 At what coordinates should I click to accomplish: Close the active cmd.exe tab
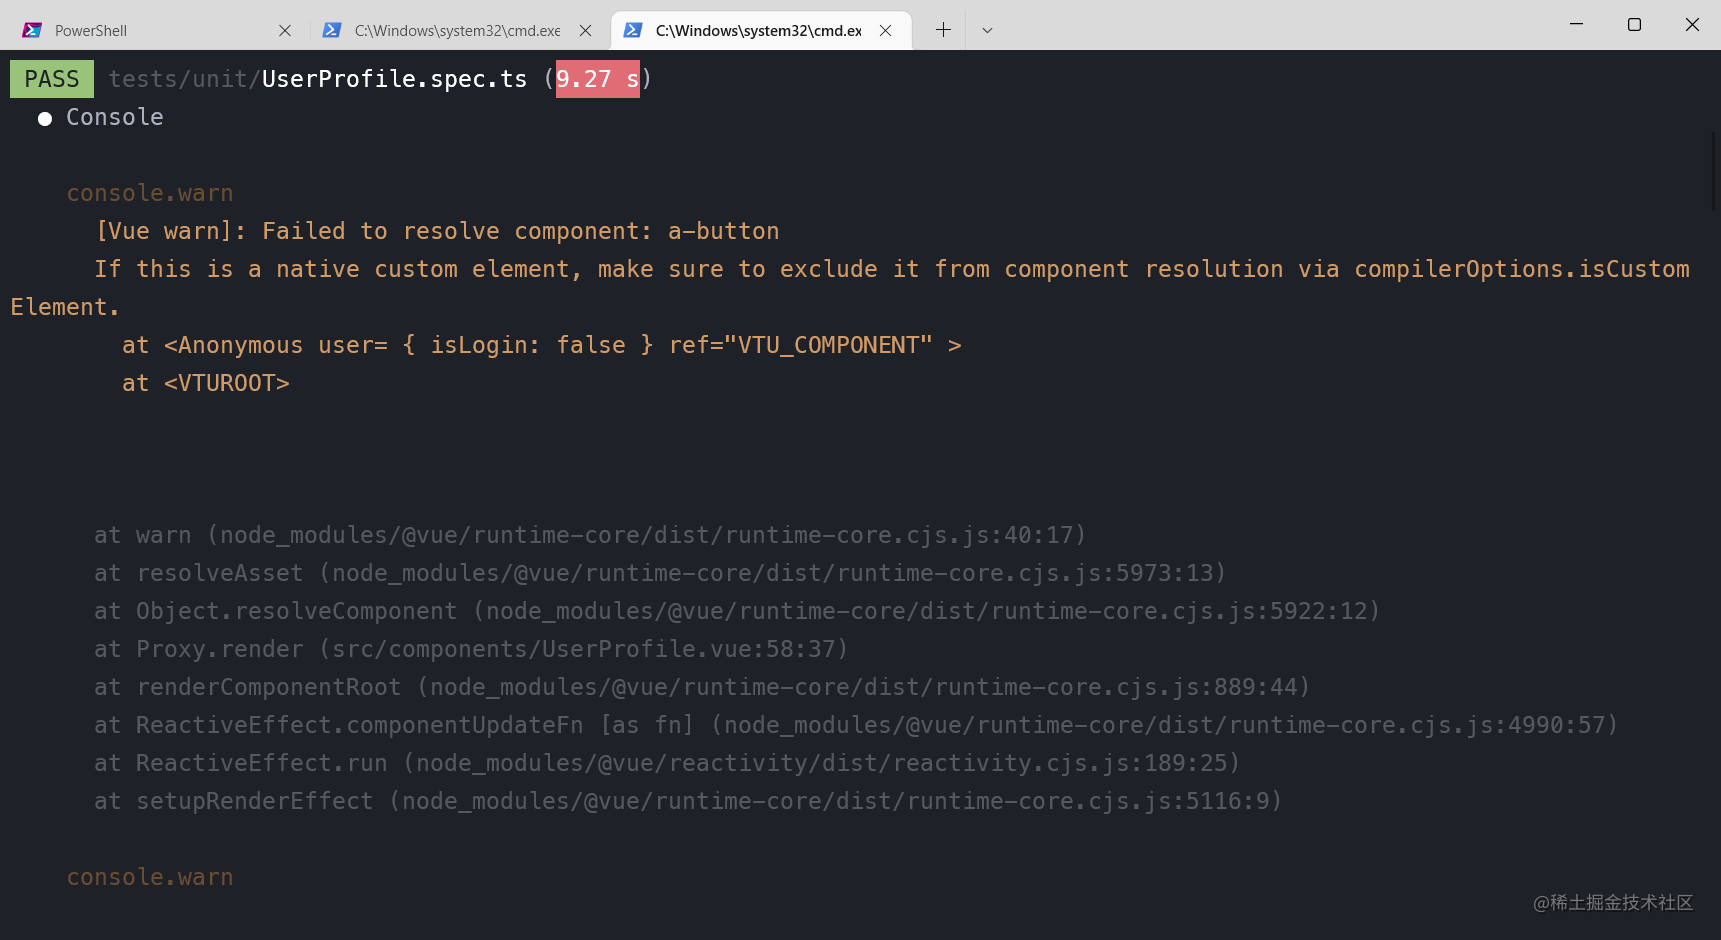pyautogui.click(x=886, y=30)
